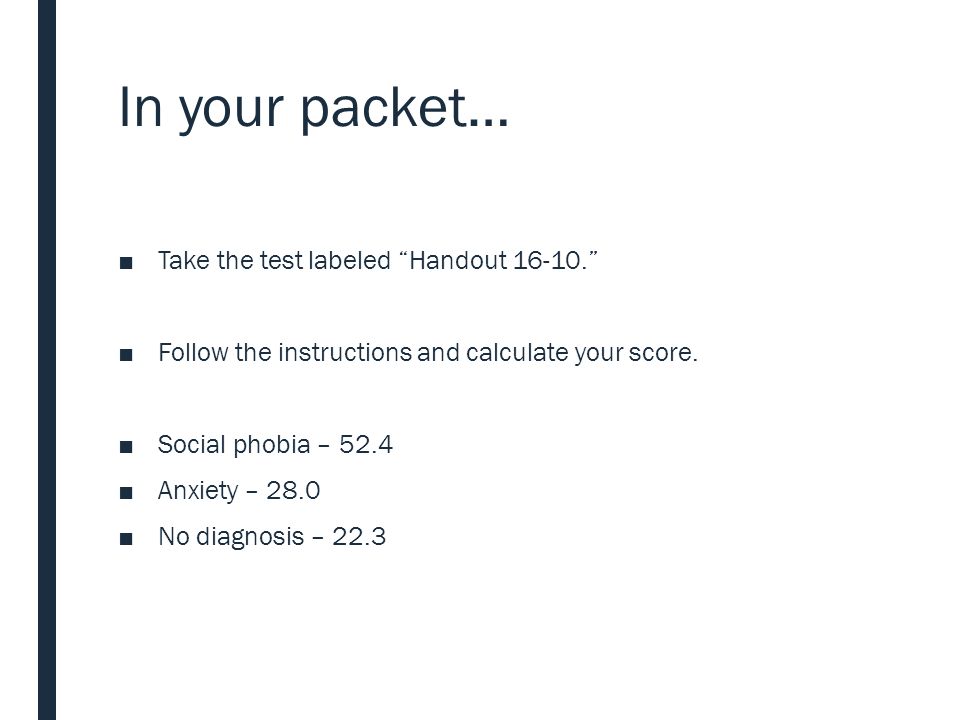The height and width of the screenshot is (720, 960).
Task: Click the bullet square before "Anxiety"
Action: (126, 493)
